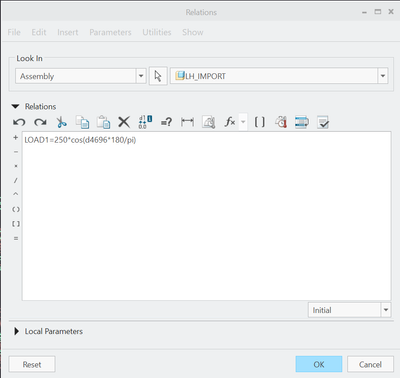Open the Assembly look-in dropdown

(141, 76)
